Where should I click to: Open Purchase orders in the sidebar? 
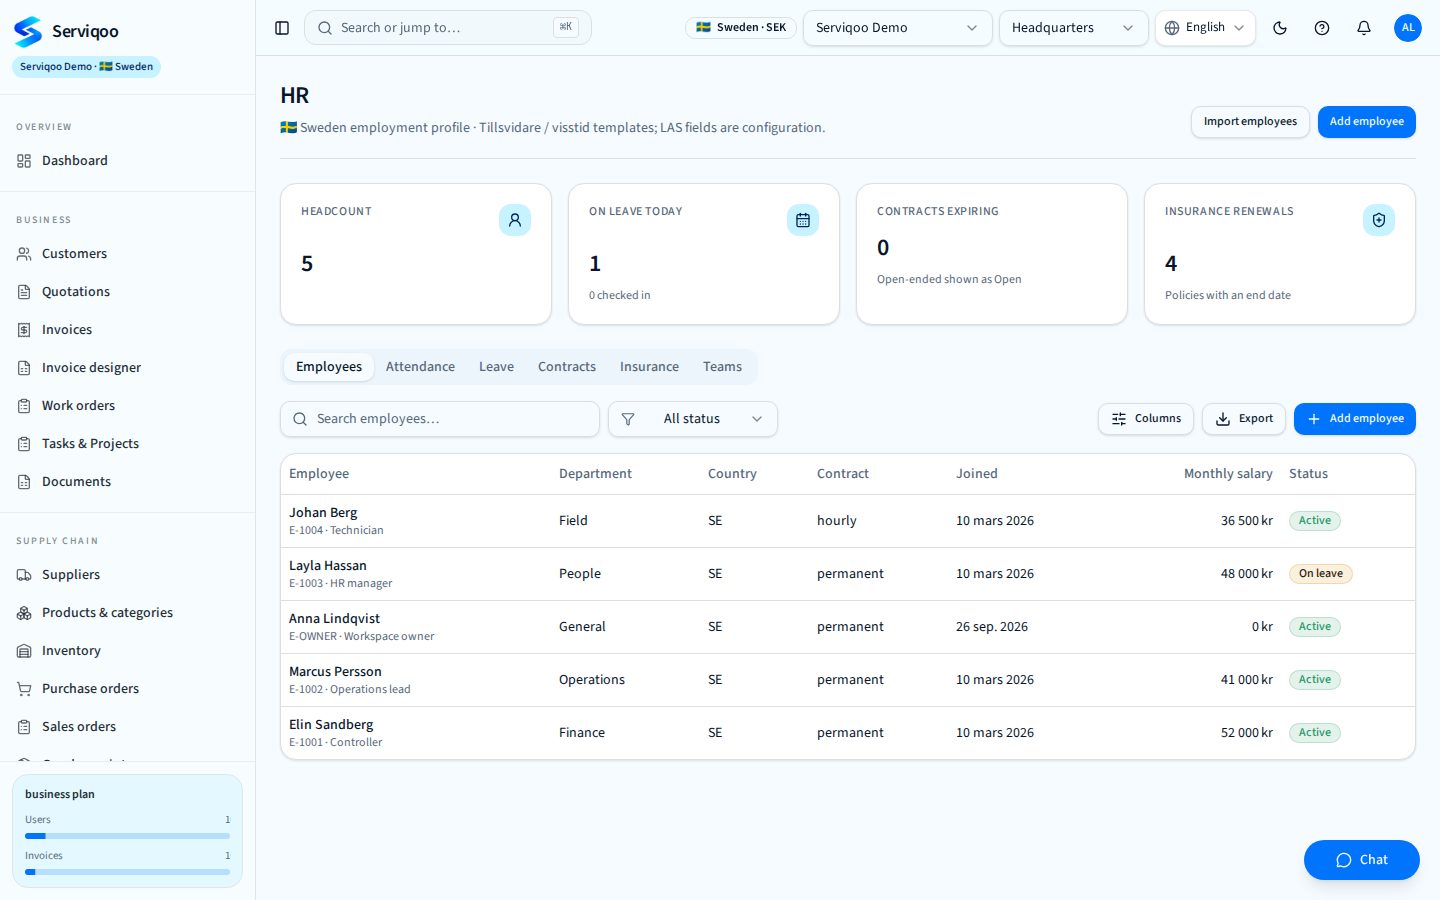[127, 689]
